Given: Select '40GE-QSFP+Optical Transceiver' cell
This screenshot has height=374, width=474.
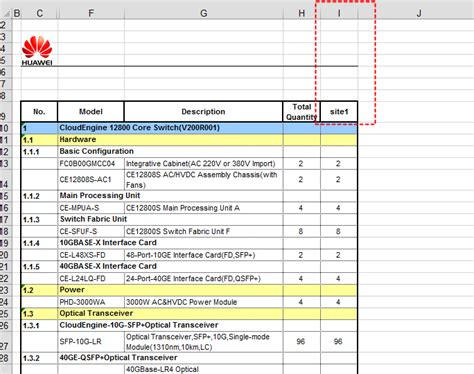Looking at the screenshot, I should [170, 358].
